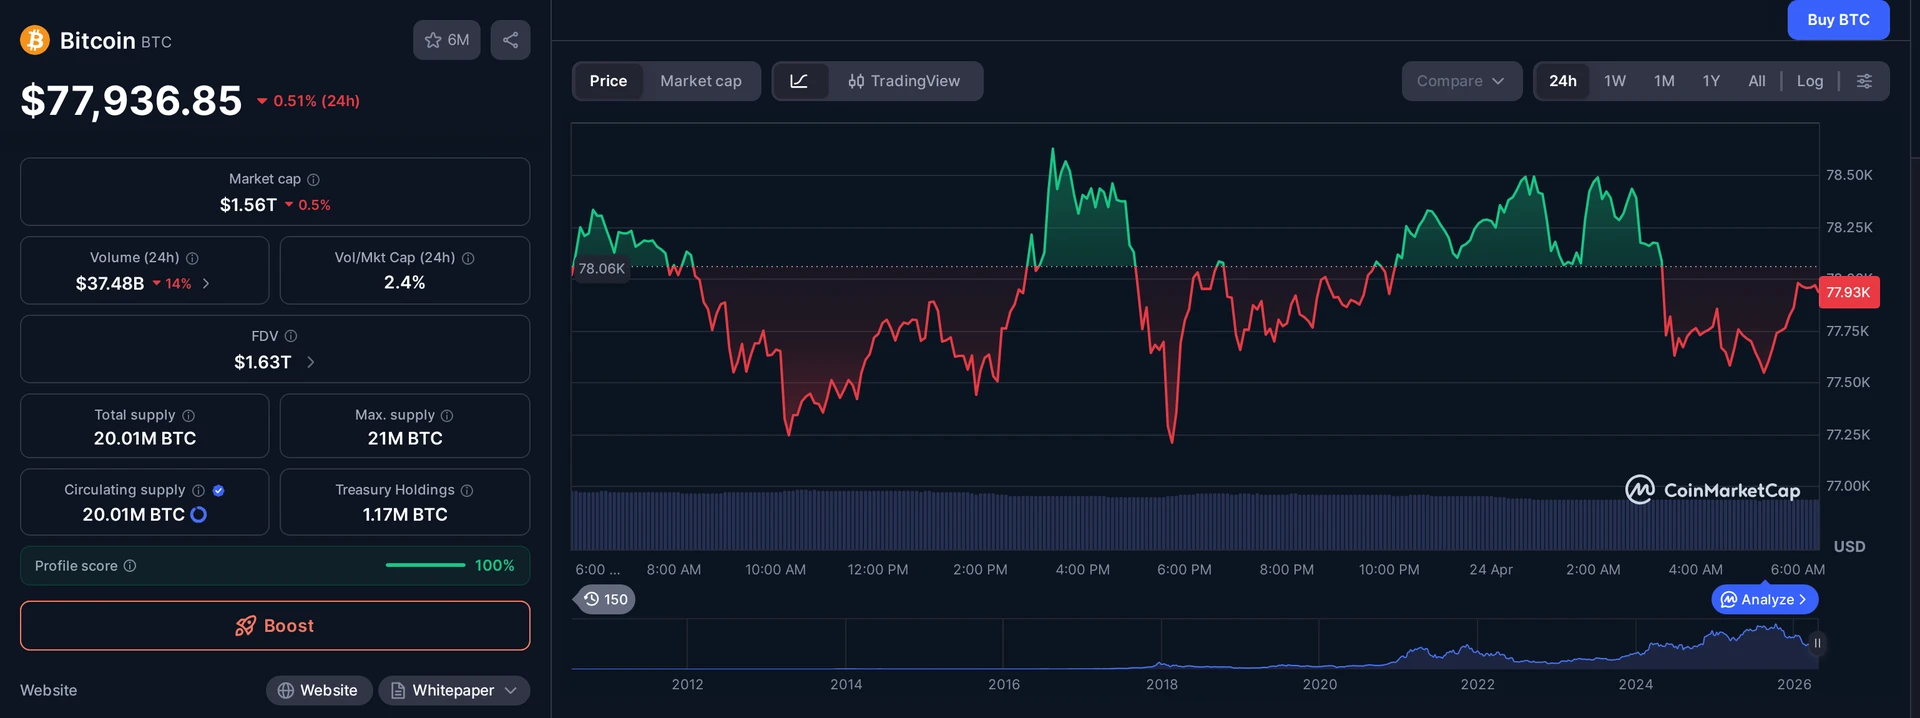Screen dimensions: 1920x718
Task: Click the 21M BTC max supply value
Action: [405, 438]
